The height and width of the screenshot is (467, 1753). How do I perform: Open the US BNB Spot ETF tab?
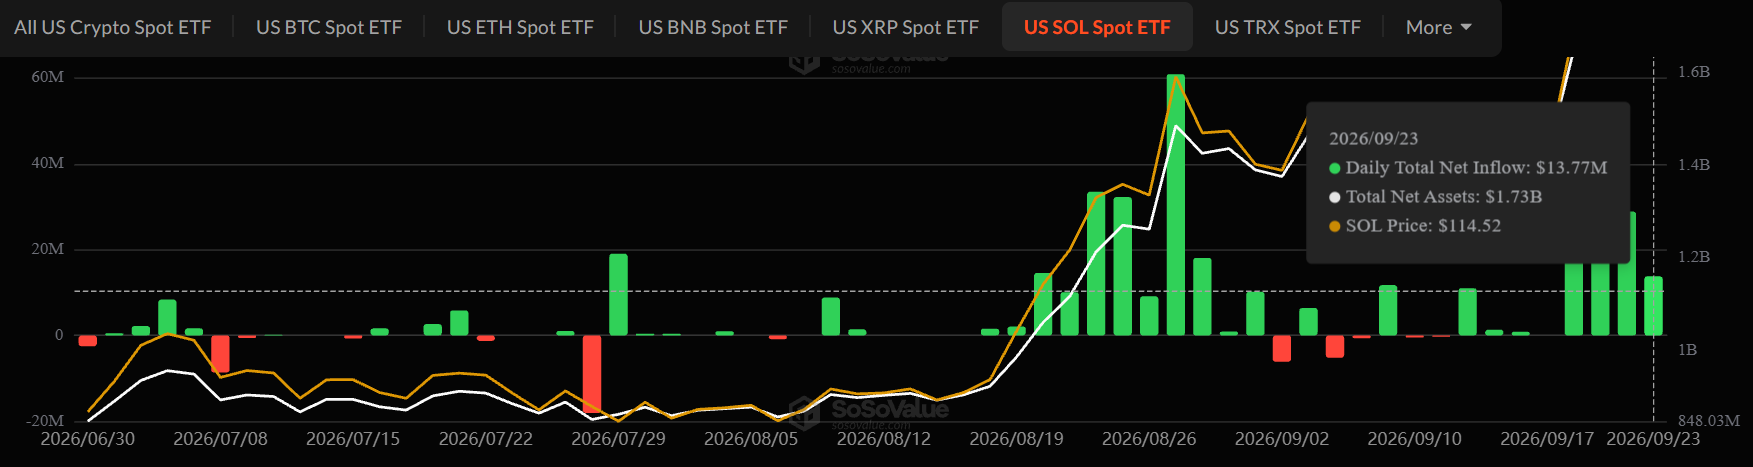point(713,27)
